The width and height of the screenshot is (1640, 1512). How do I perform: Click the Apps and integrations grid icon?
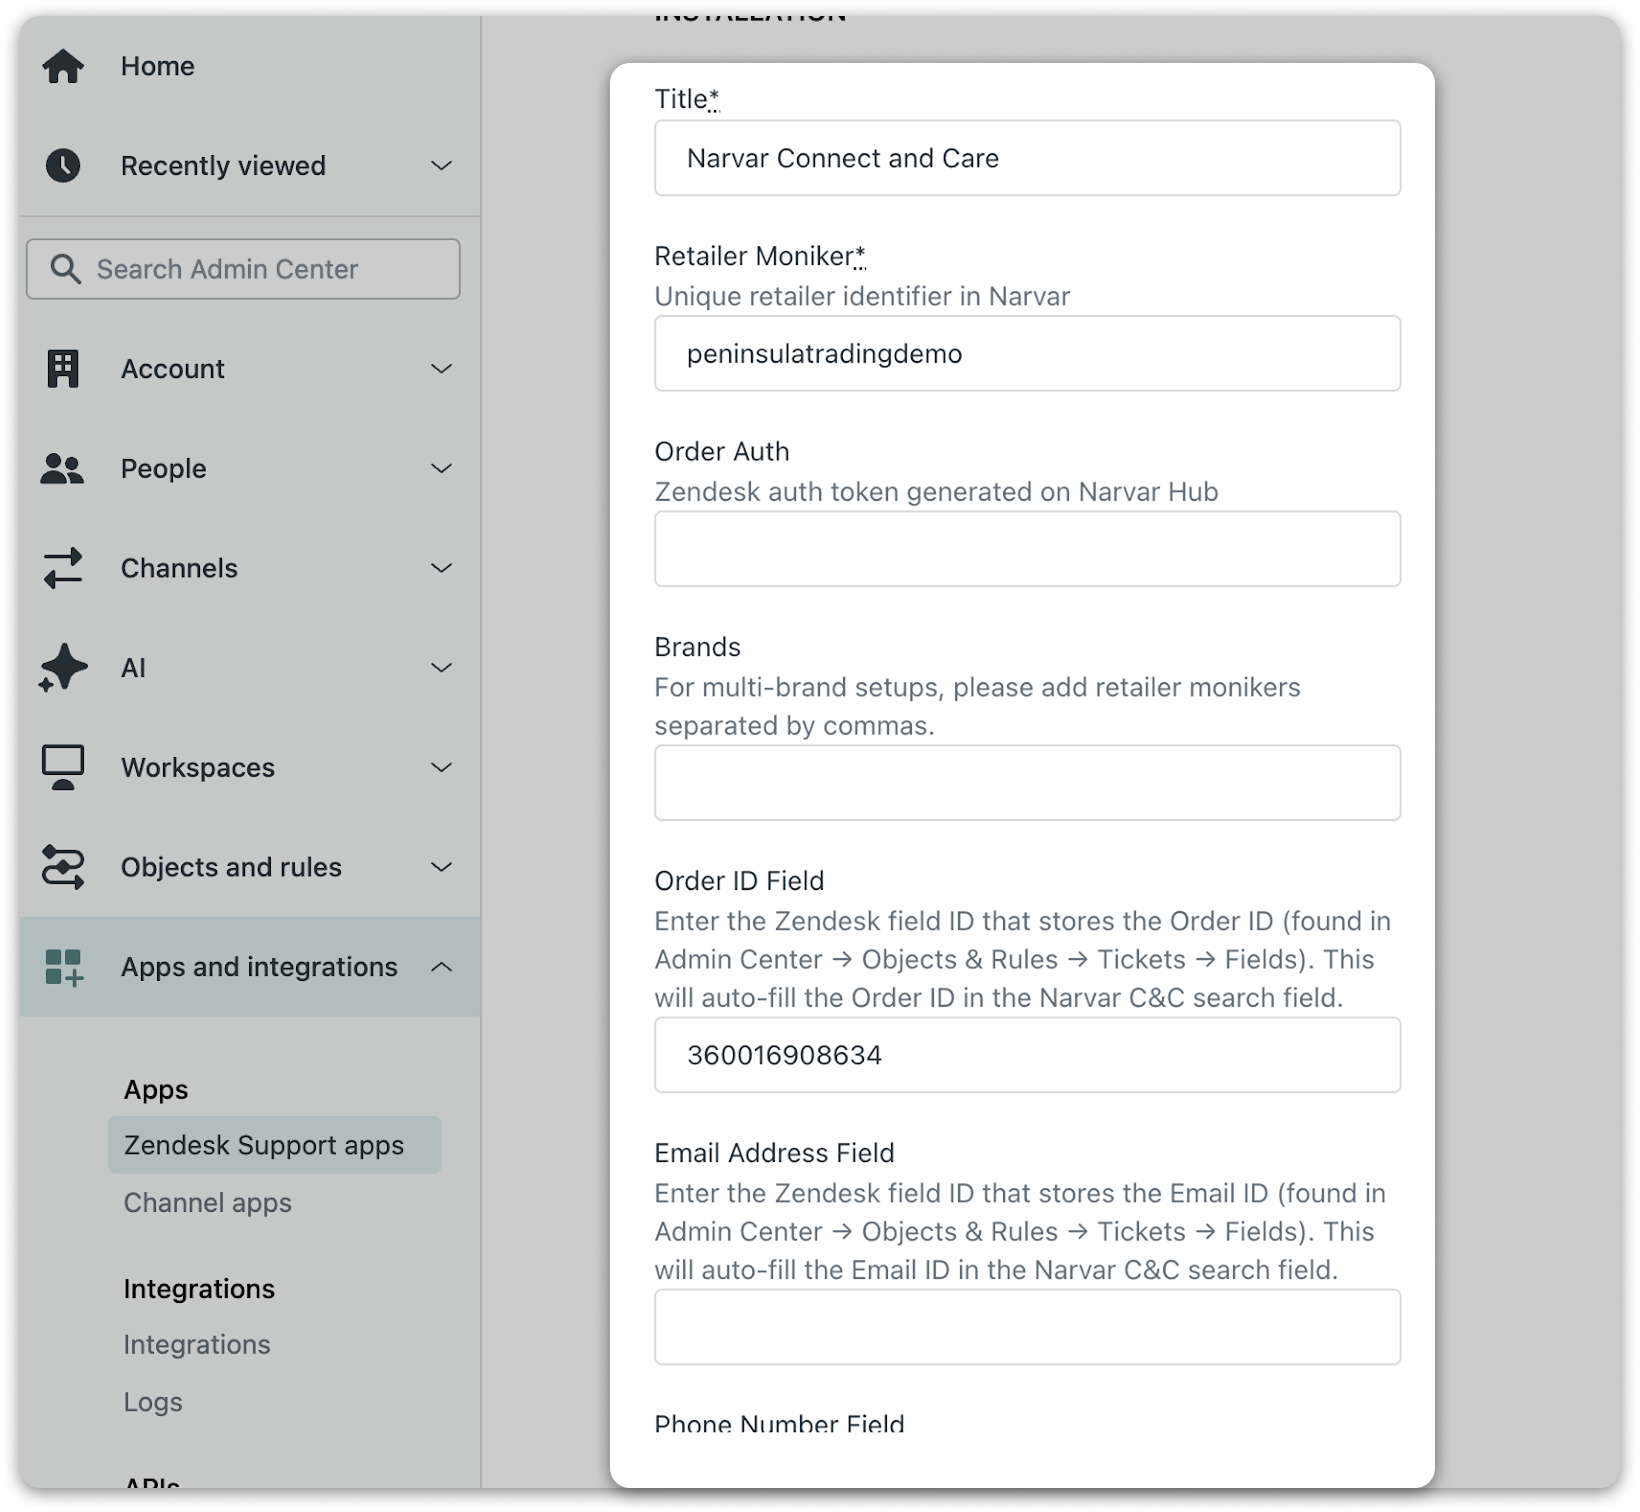(x=64, y=967)
